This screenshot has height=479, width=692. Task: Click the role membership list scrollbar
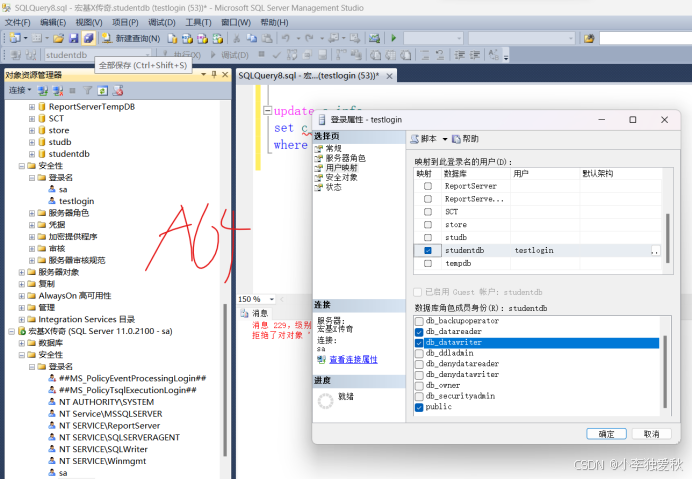(x=665, y=371)
